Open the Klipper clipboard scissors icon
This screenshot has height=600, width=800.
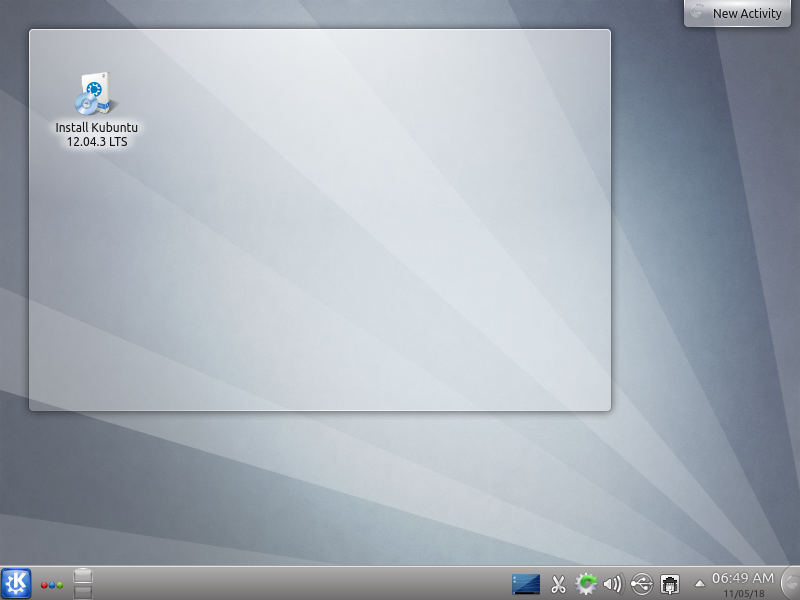click(559, 584)
